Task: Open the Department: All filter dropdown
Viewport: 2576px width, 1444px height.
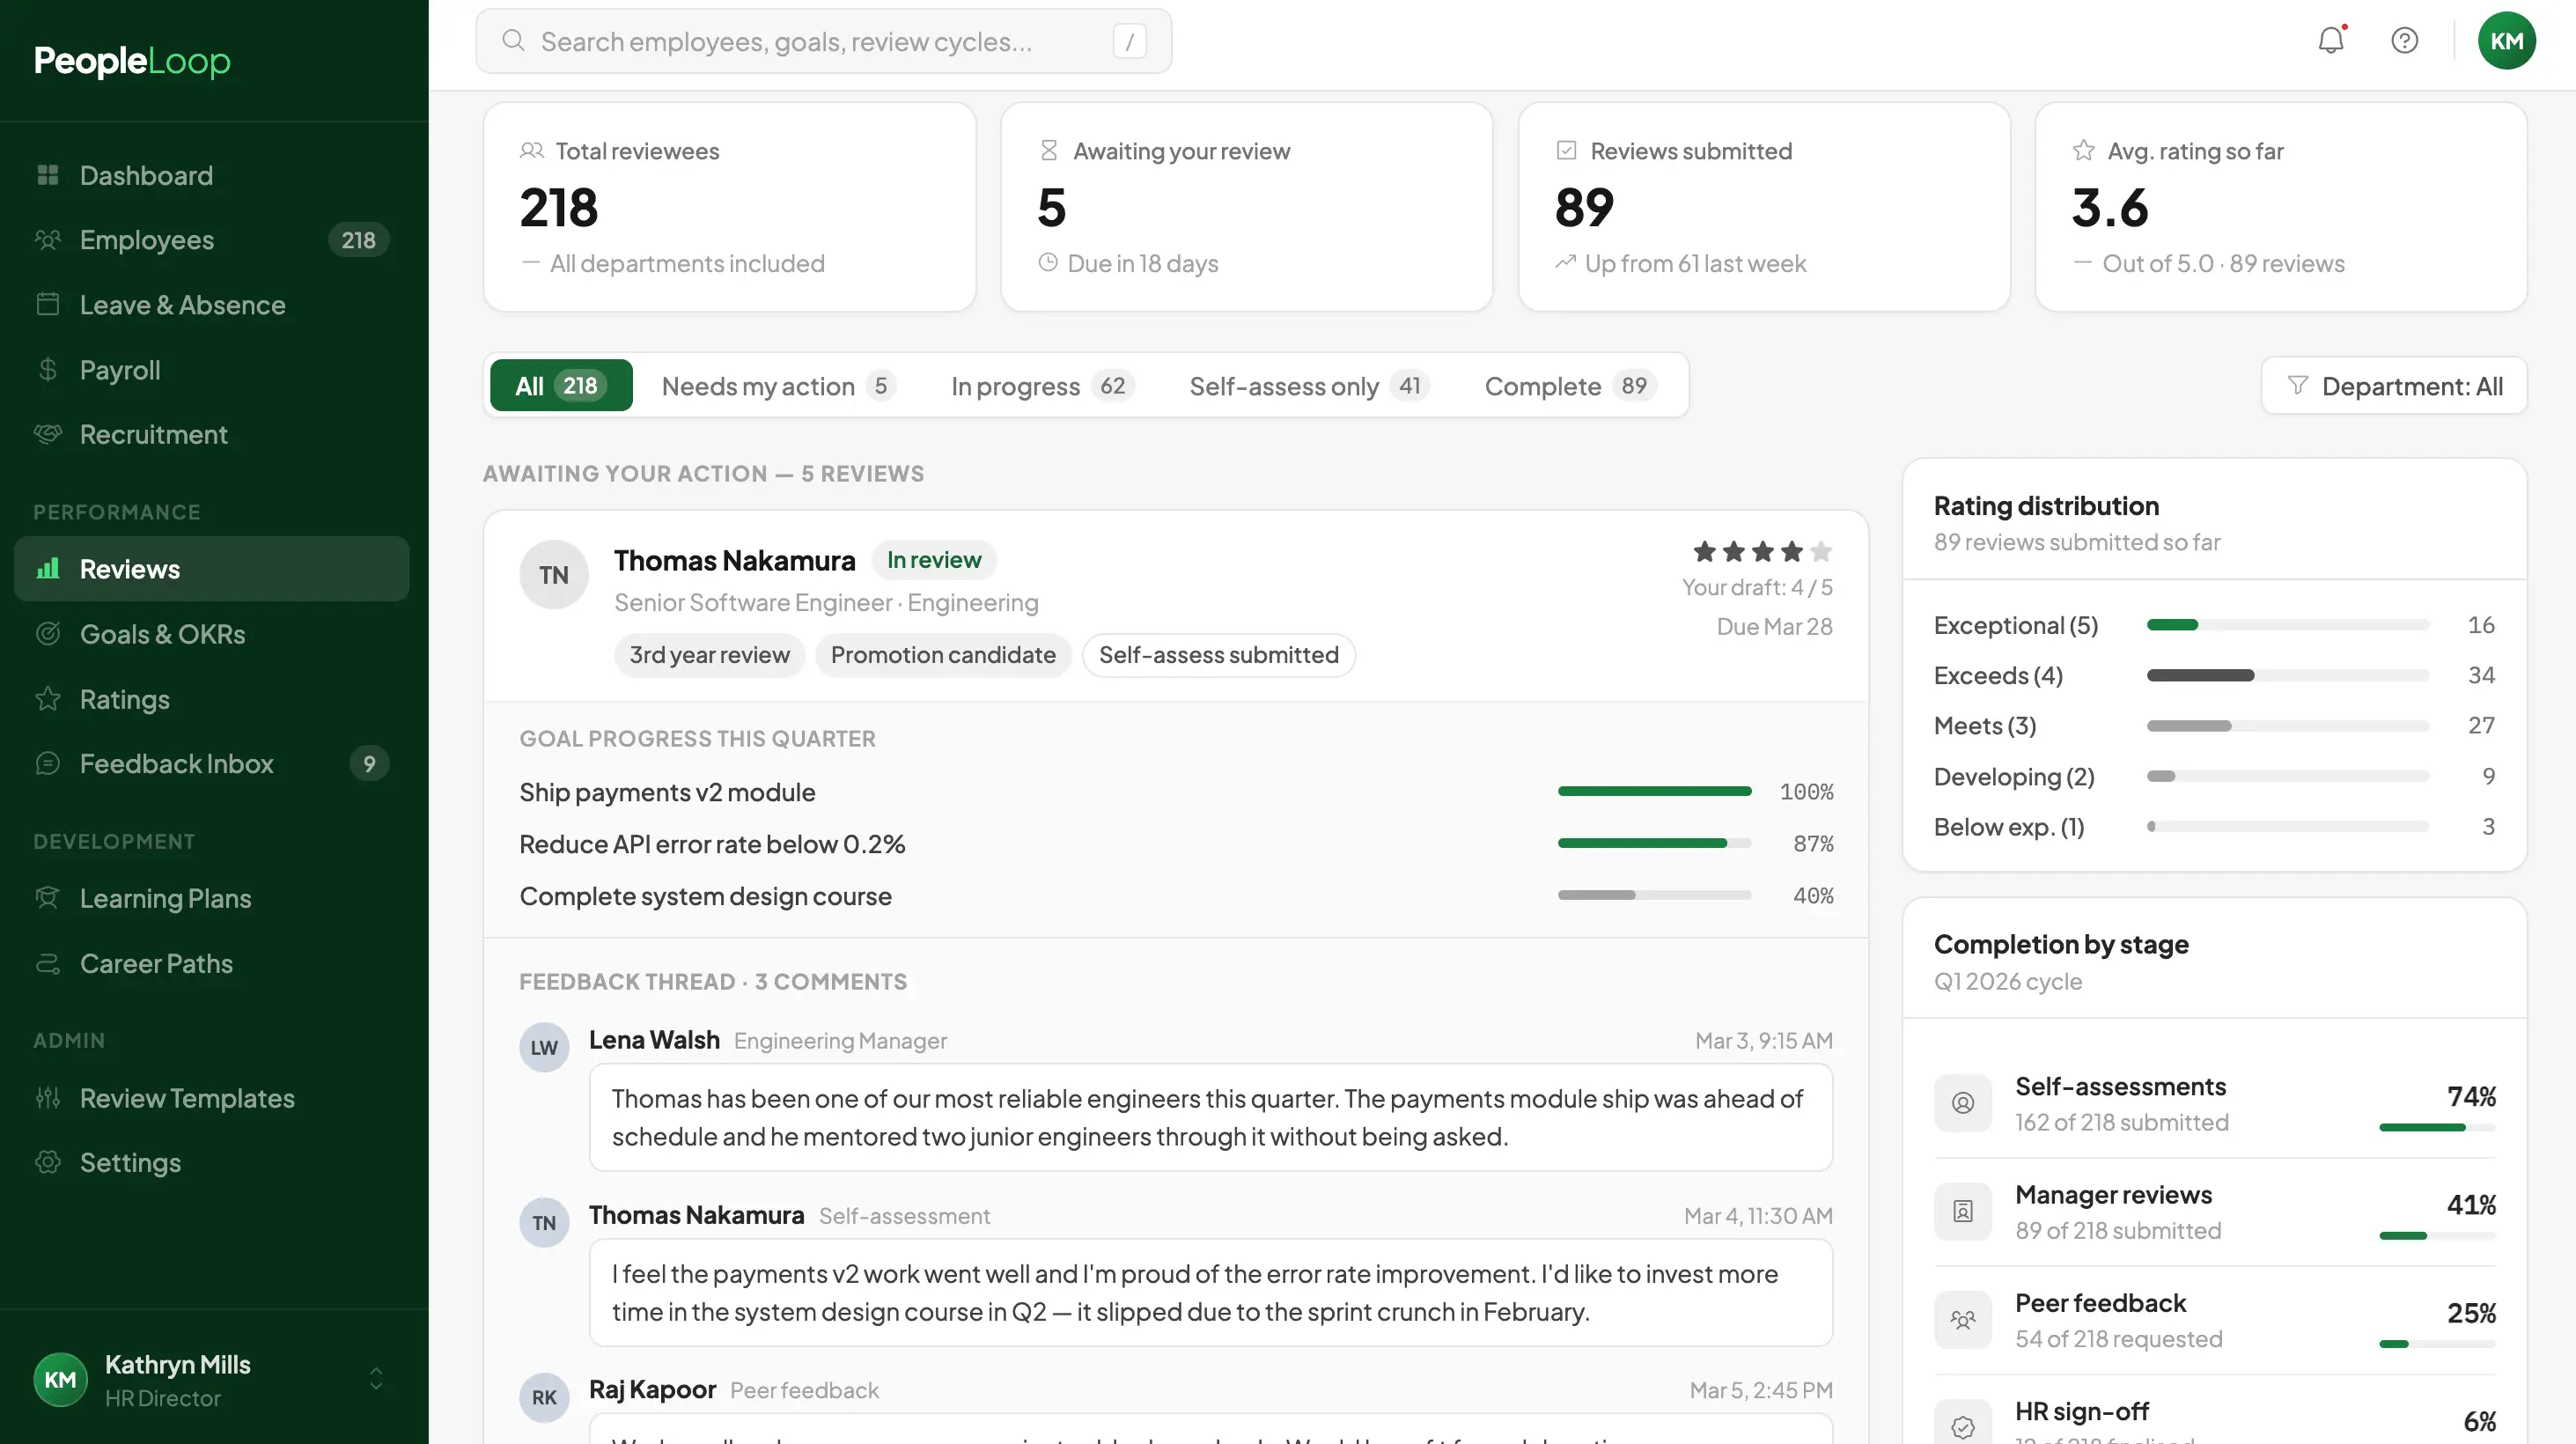Action: tap(2394, 386)
